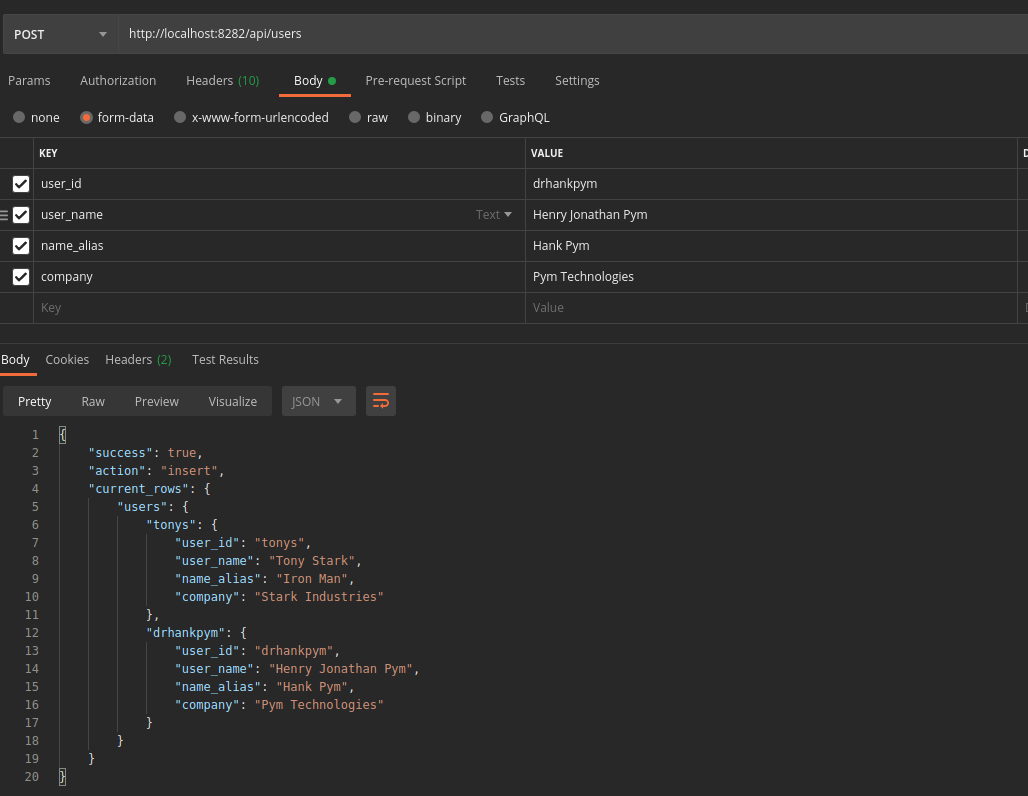Uncheck the name_alias row checkbox
1028x796 pixels.
click(x=21, y=246)
